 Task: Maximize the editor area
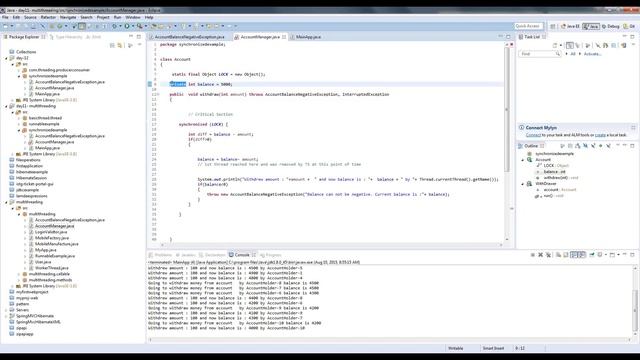point(508,36)
